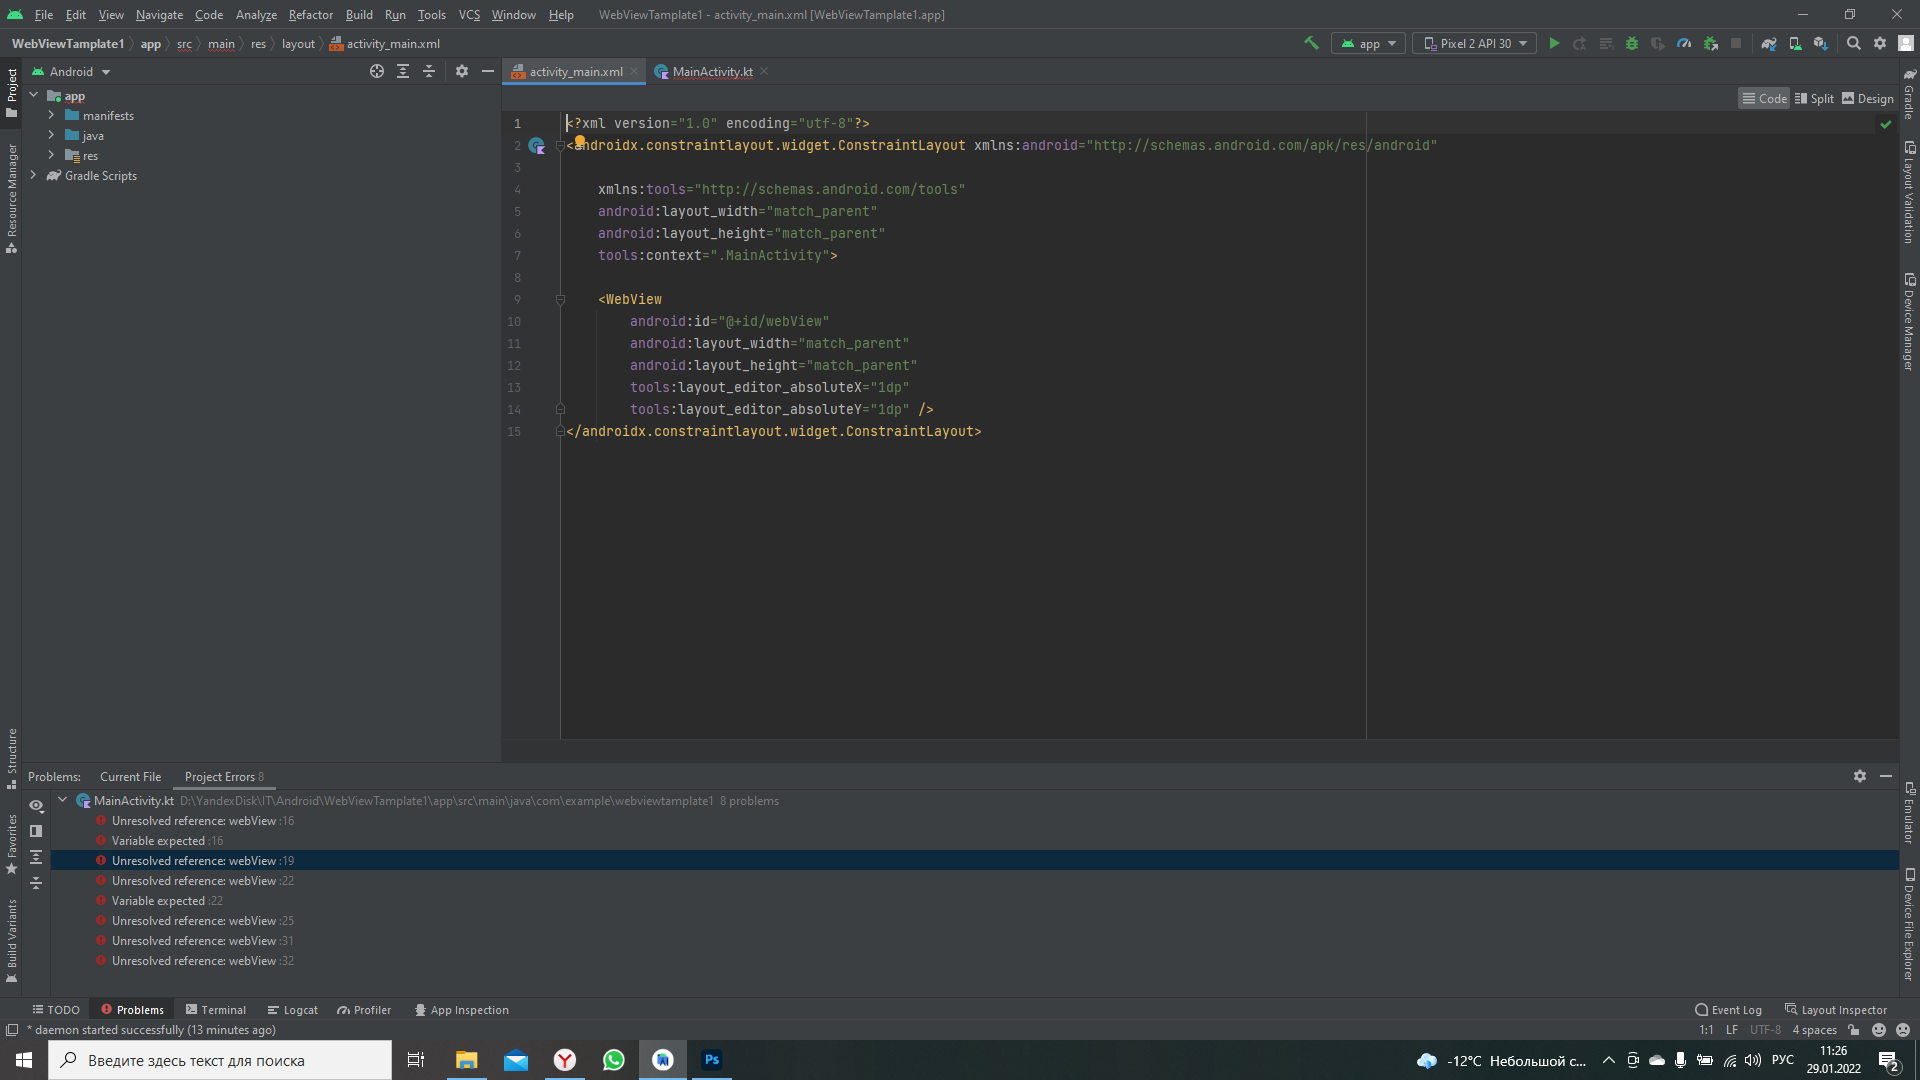Fold the WebView tag on line 9

point(560,299)
